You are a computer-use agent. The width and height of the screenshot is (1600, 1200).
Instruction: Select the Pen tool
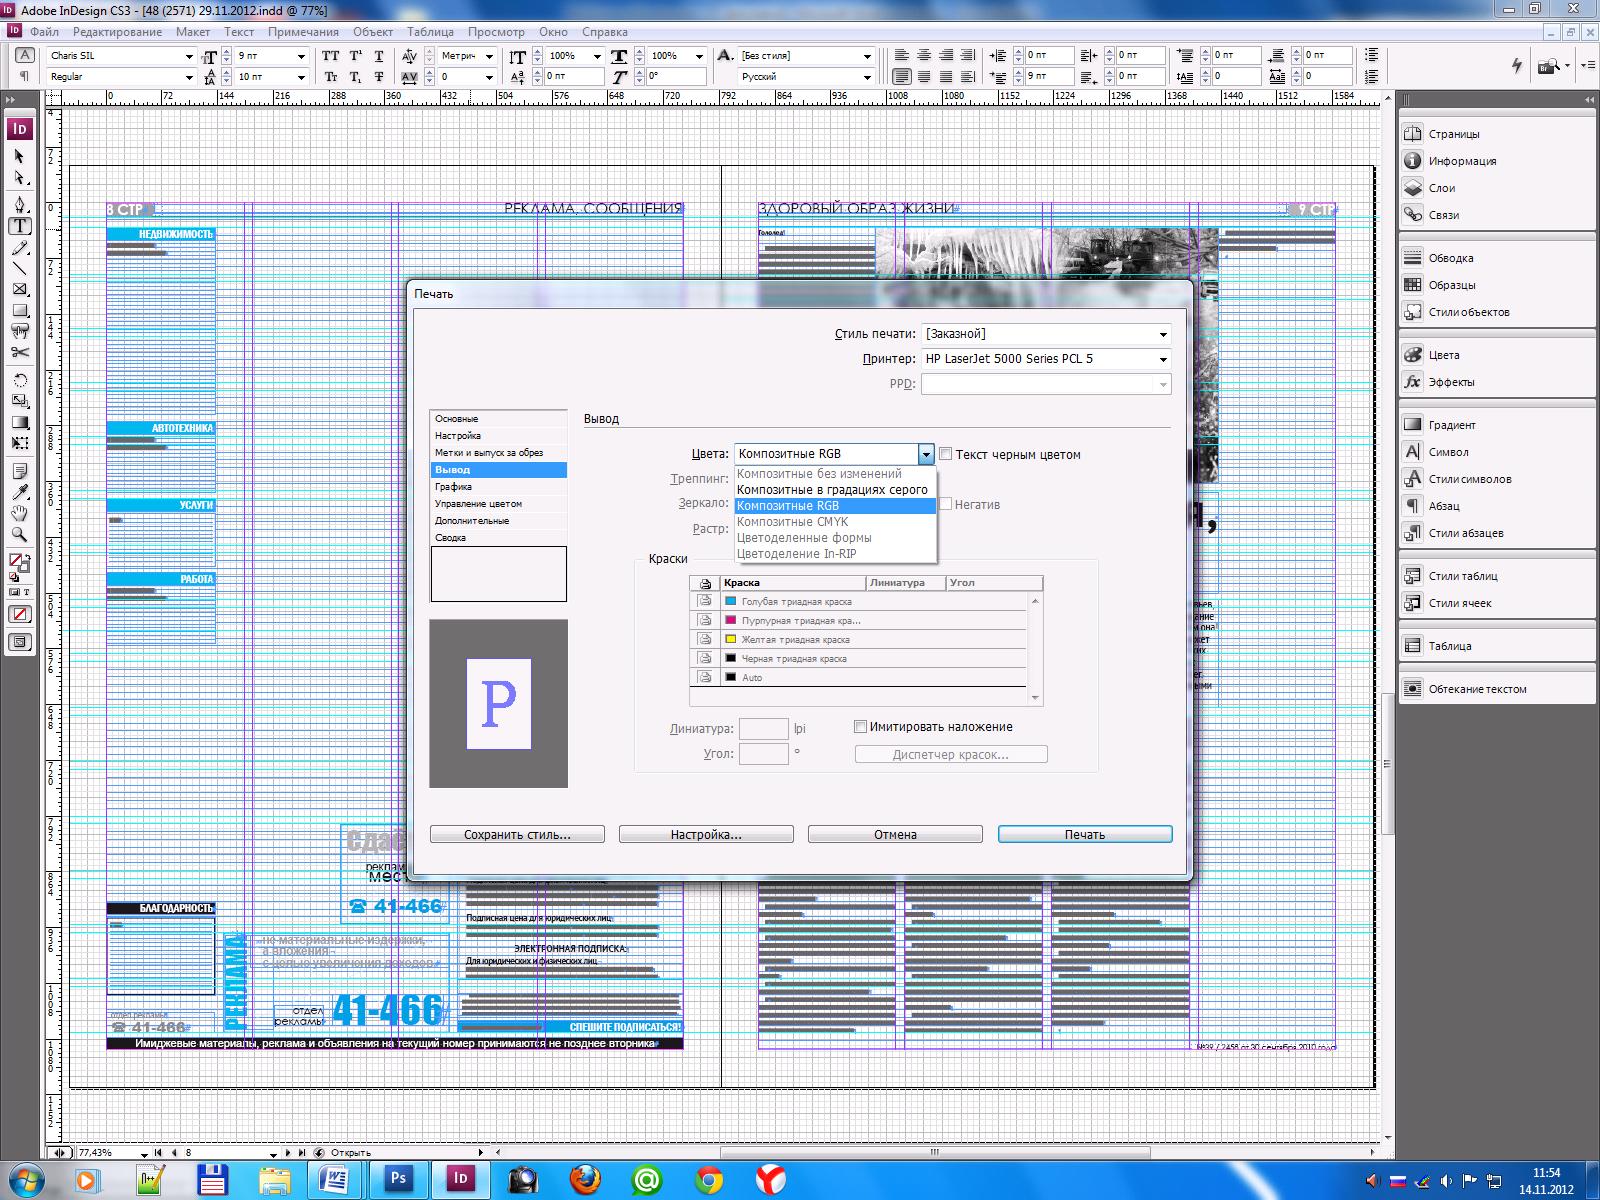click(x=19, y=205)
